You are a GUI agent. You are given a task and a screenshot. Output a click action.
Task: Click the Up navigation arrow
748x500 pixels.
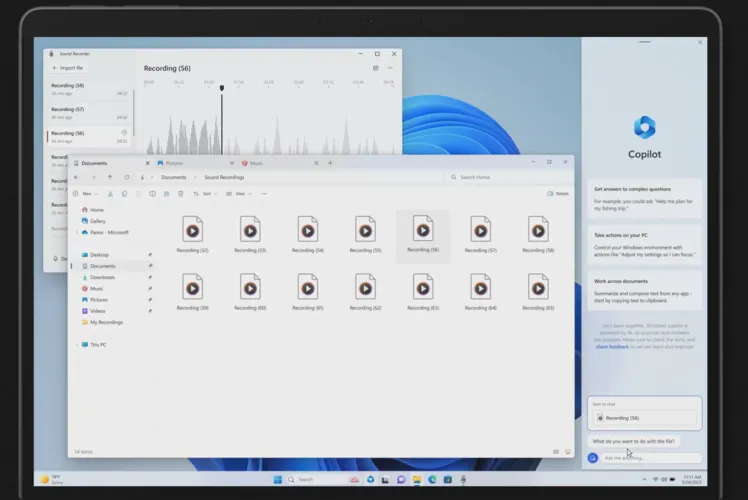point(110,177)
